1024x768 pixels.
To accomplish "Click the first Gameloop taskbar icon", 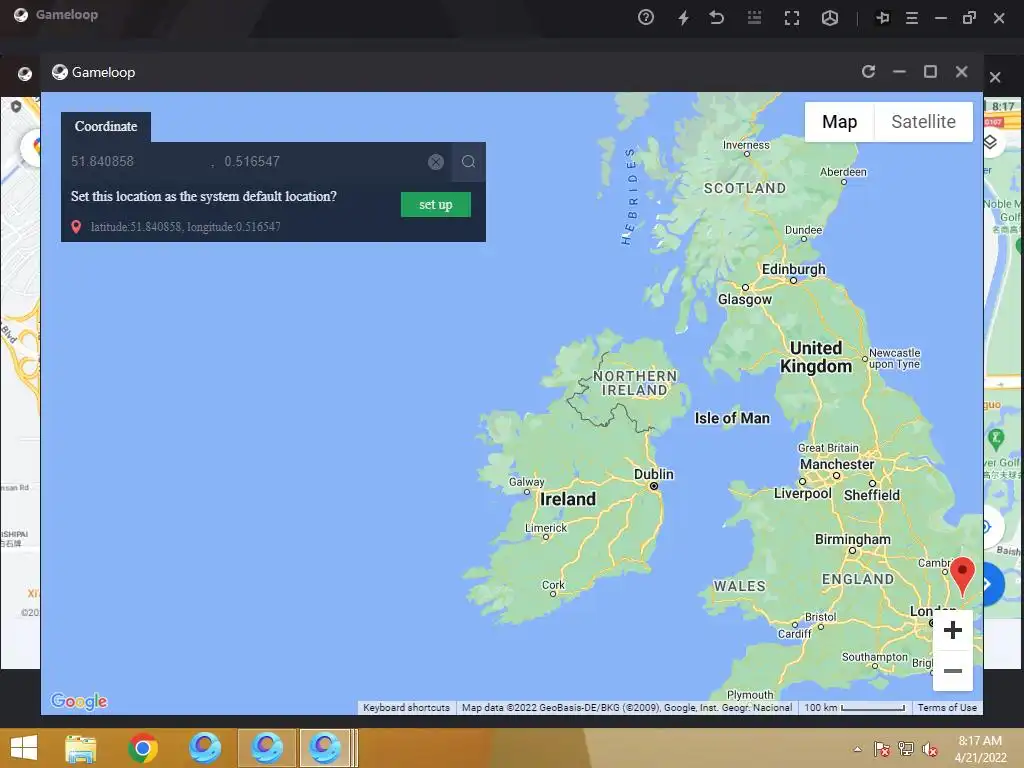I will (x=204, y=748).
